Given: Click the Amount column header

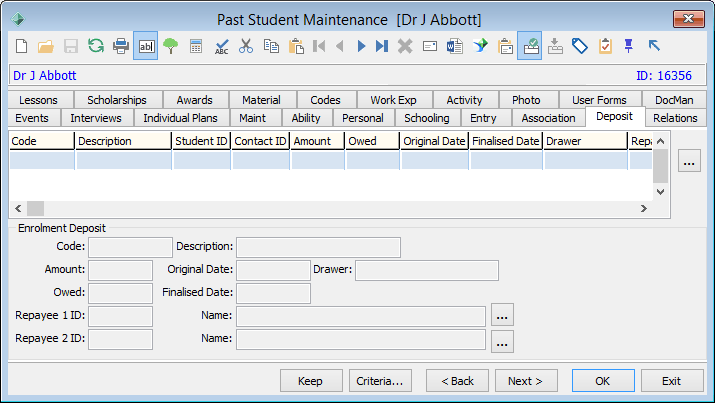Looking at the screenshot, I should click(317, 141).
